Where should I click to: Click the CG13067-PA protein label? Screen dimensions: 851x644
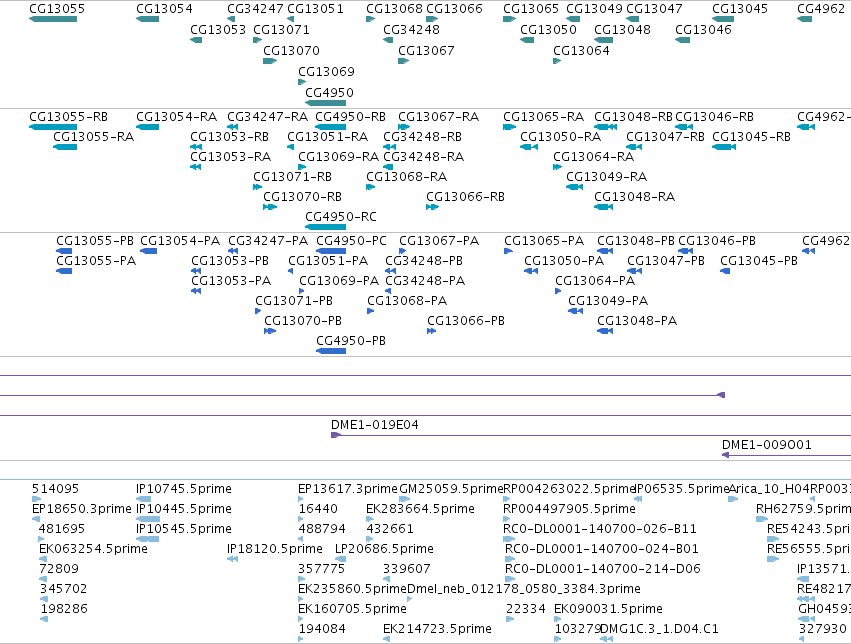click(439, 241)
